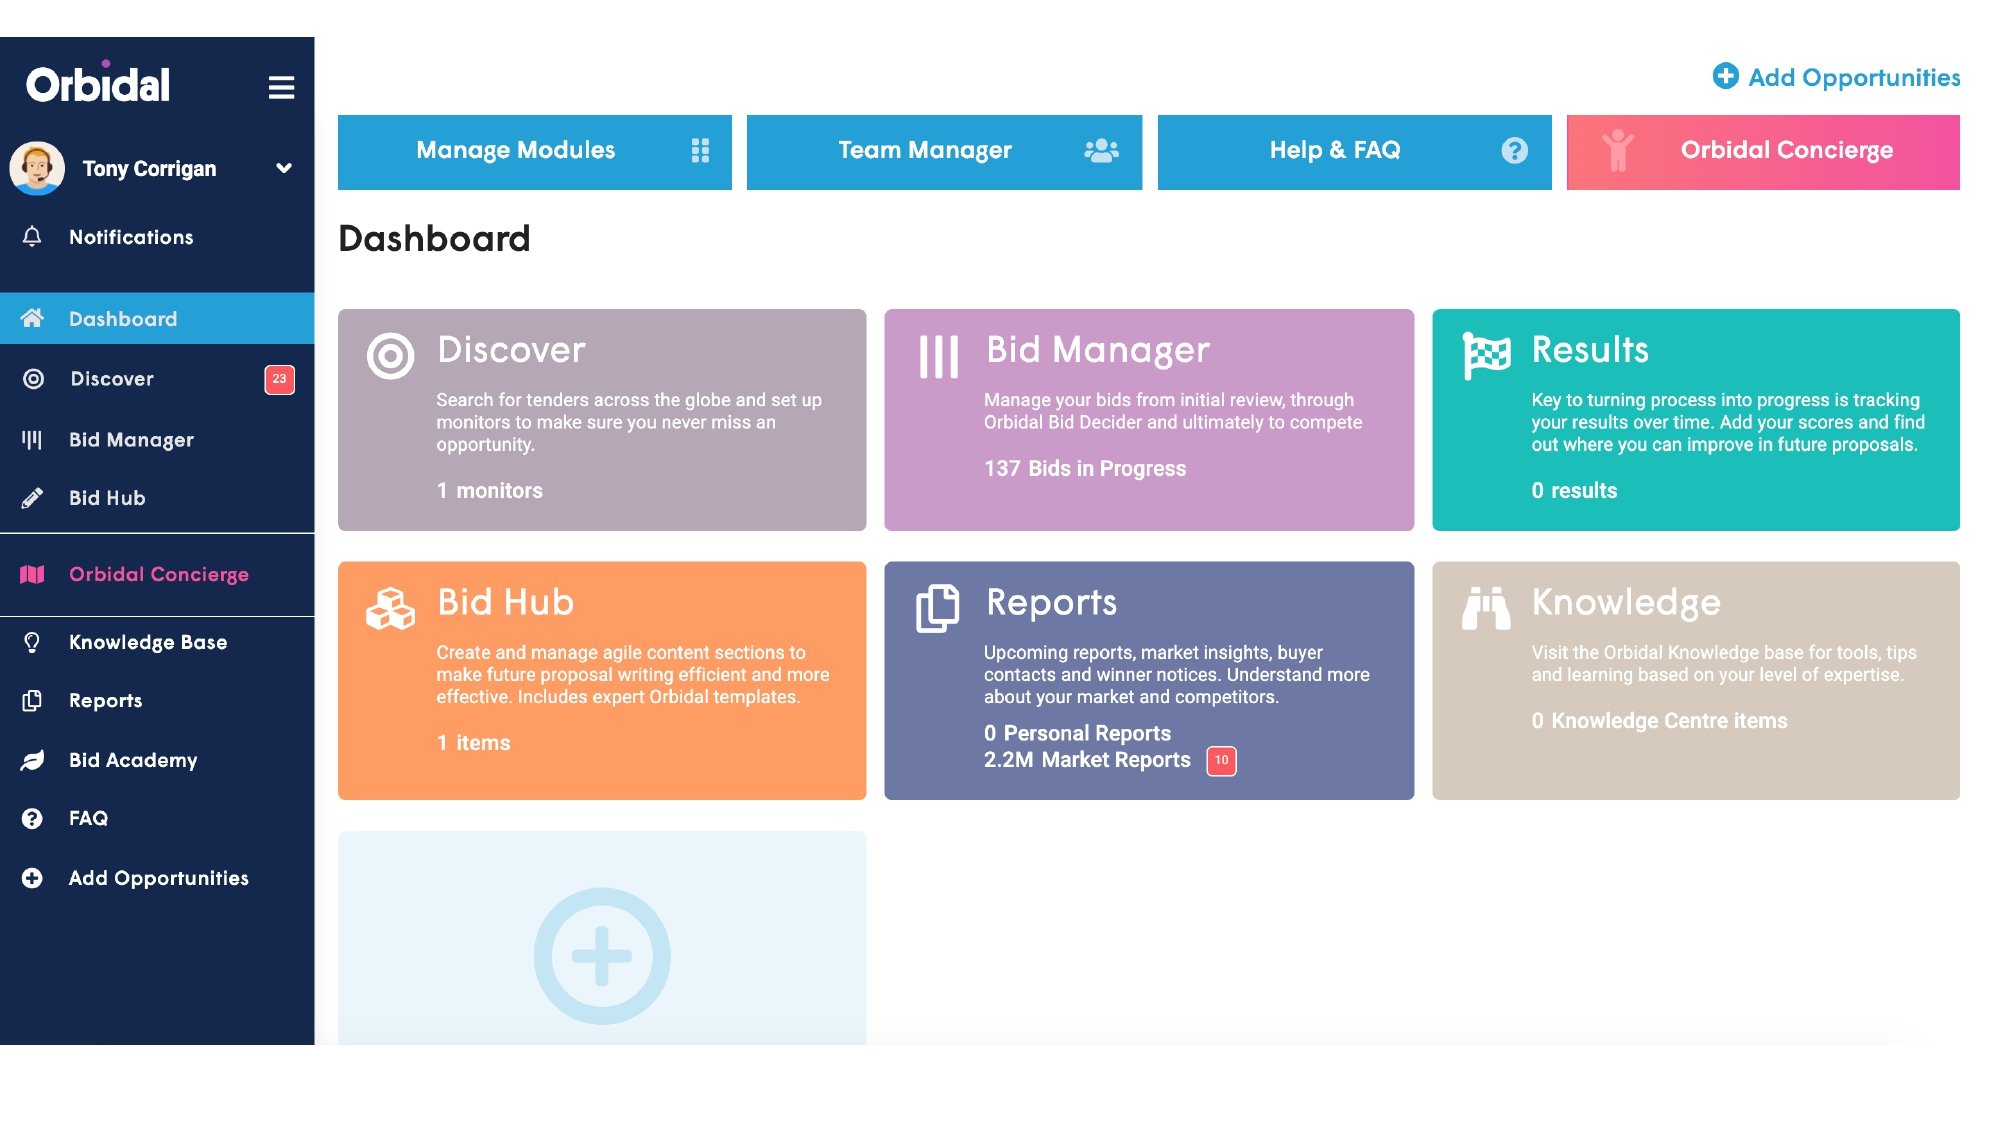Click the Bid Hub pencil icon in sidebar
2000x1125 pixels.
tap(32, 498)
